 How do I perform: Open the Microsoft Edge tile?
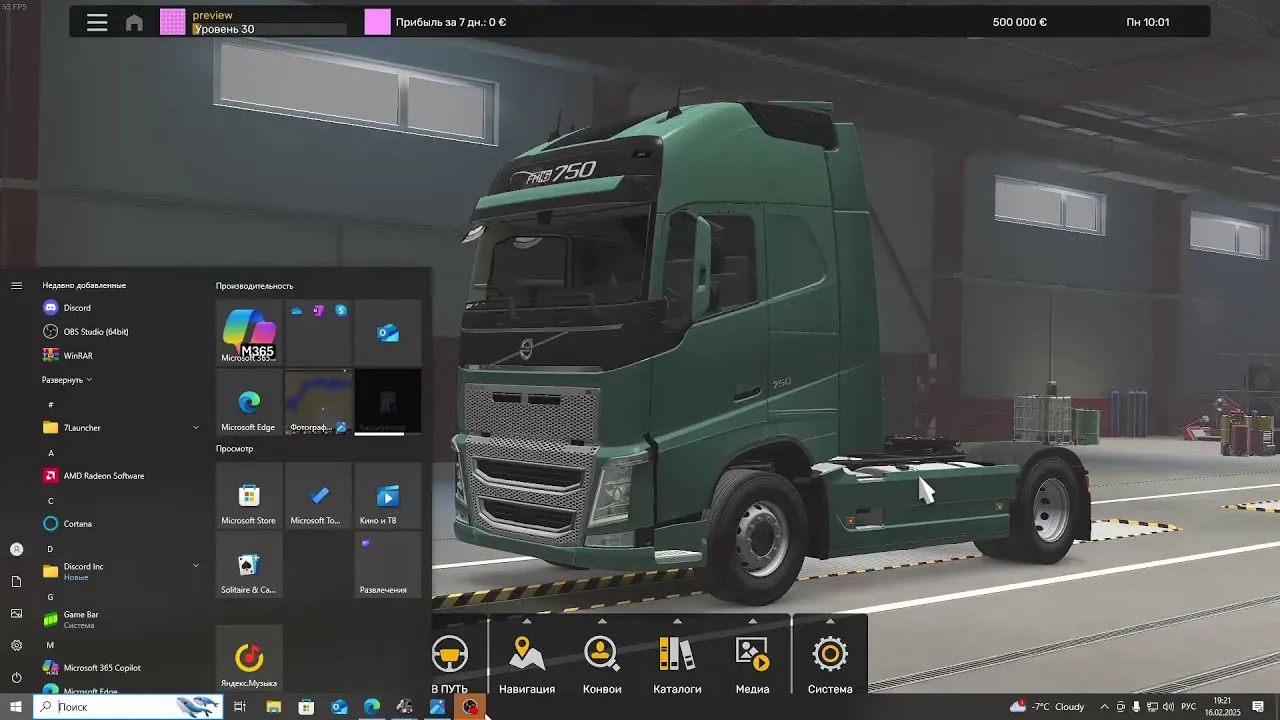pos(249,401)
